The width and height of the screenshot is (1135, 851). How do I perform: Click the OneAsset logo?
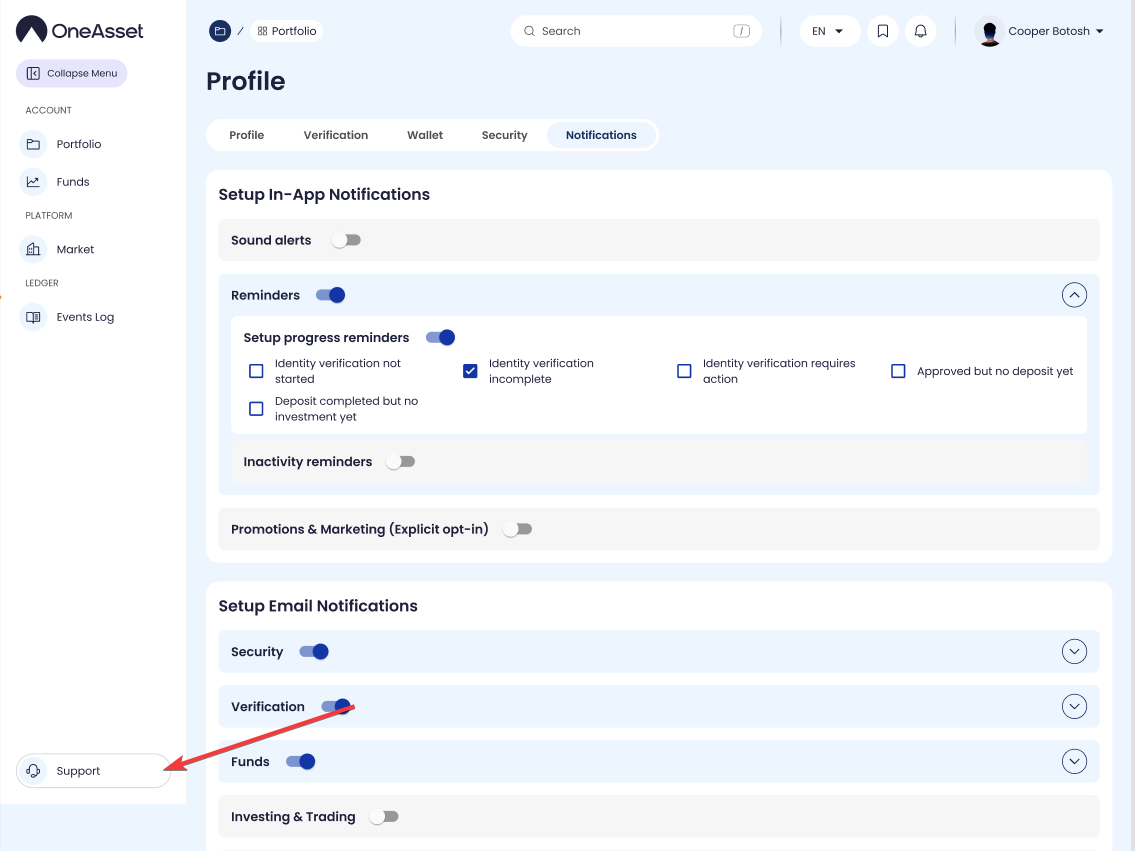[x=80, y=31]
